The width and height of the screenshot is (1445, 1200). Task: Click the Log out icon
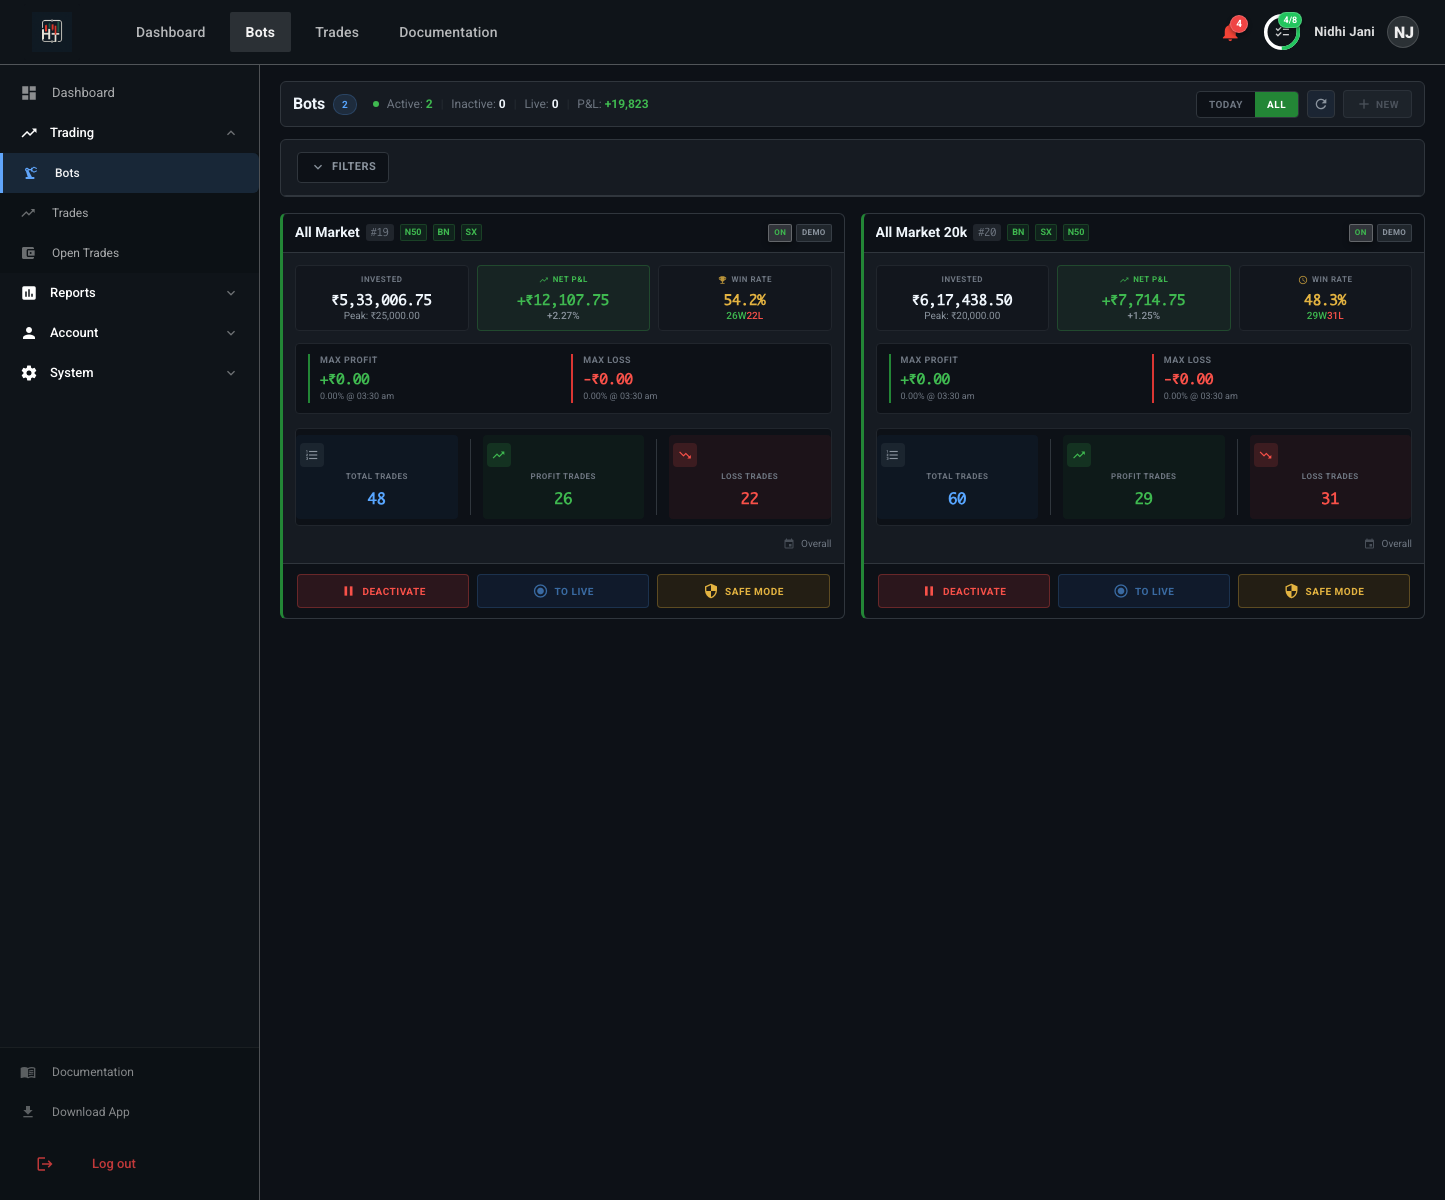point(45,1164)
